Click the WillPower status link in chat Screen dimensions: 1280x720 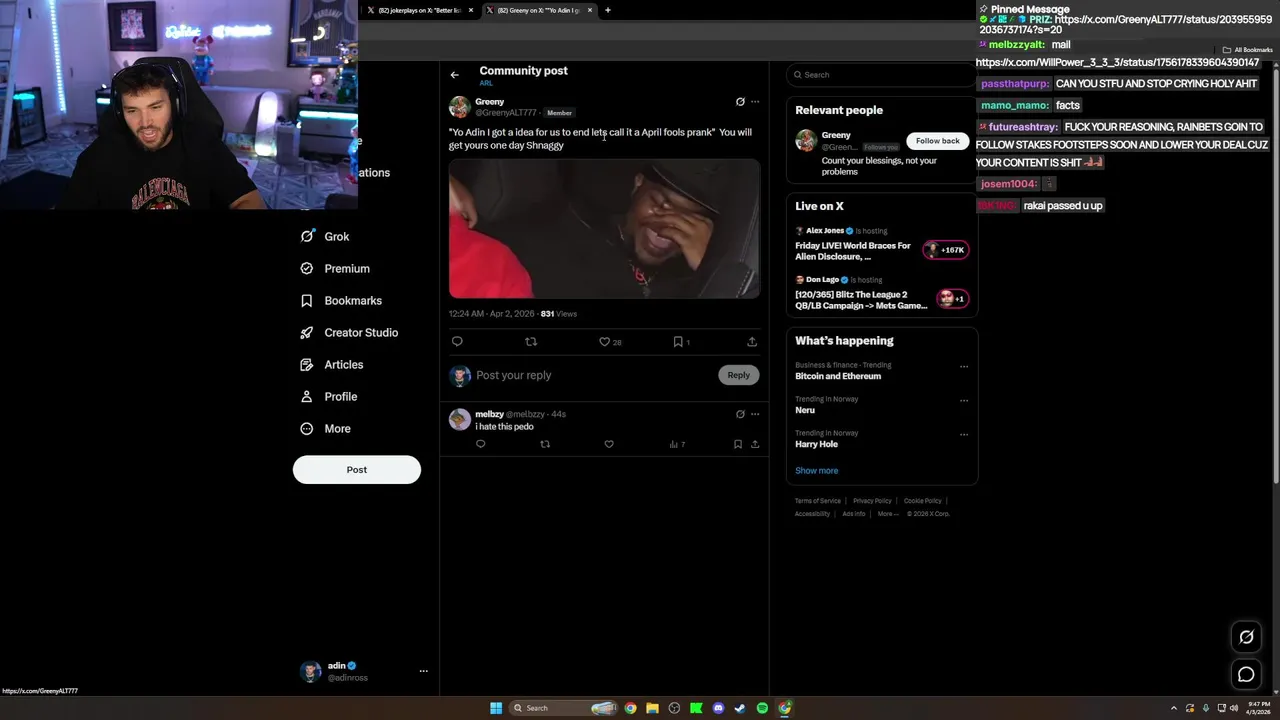(1117, 63)
